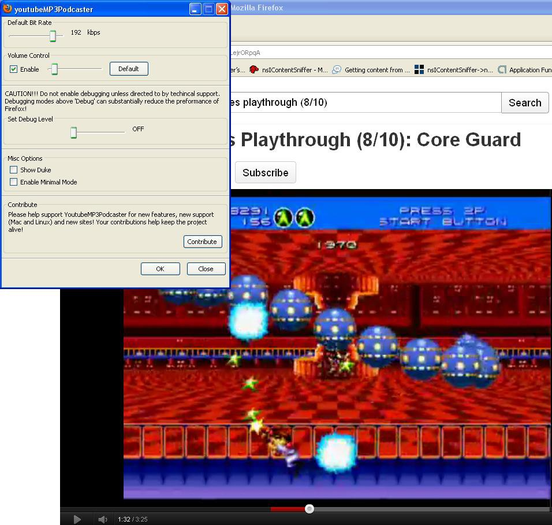Click the Default volume button

pyautogui.click(x=129, y=69)
